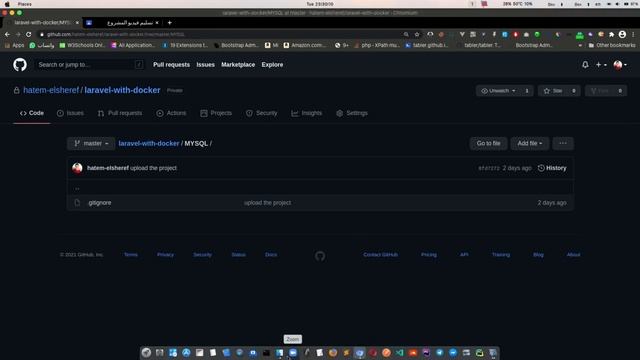Click the gitignore file icon
Image resolution: width=640 pixels, height=360 pixels.
pyautogui.click(x=77, y=202)
